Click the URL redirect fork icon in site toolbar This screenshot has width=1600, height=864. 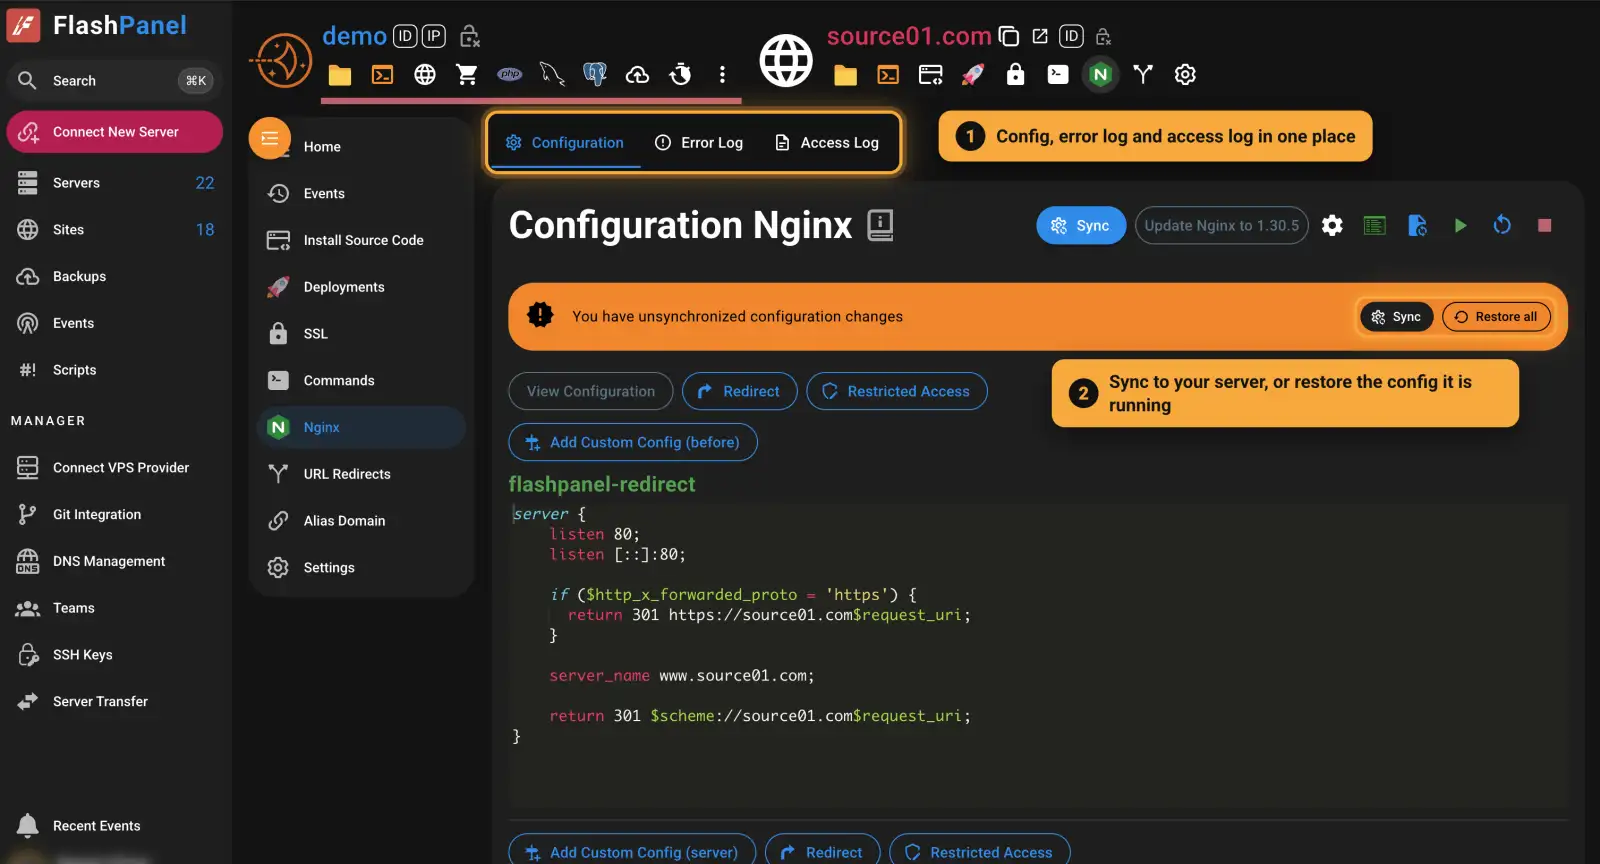[1143, 75]
